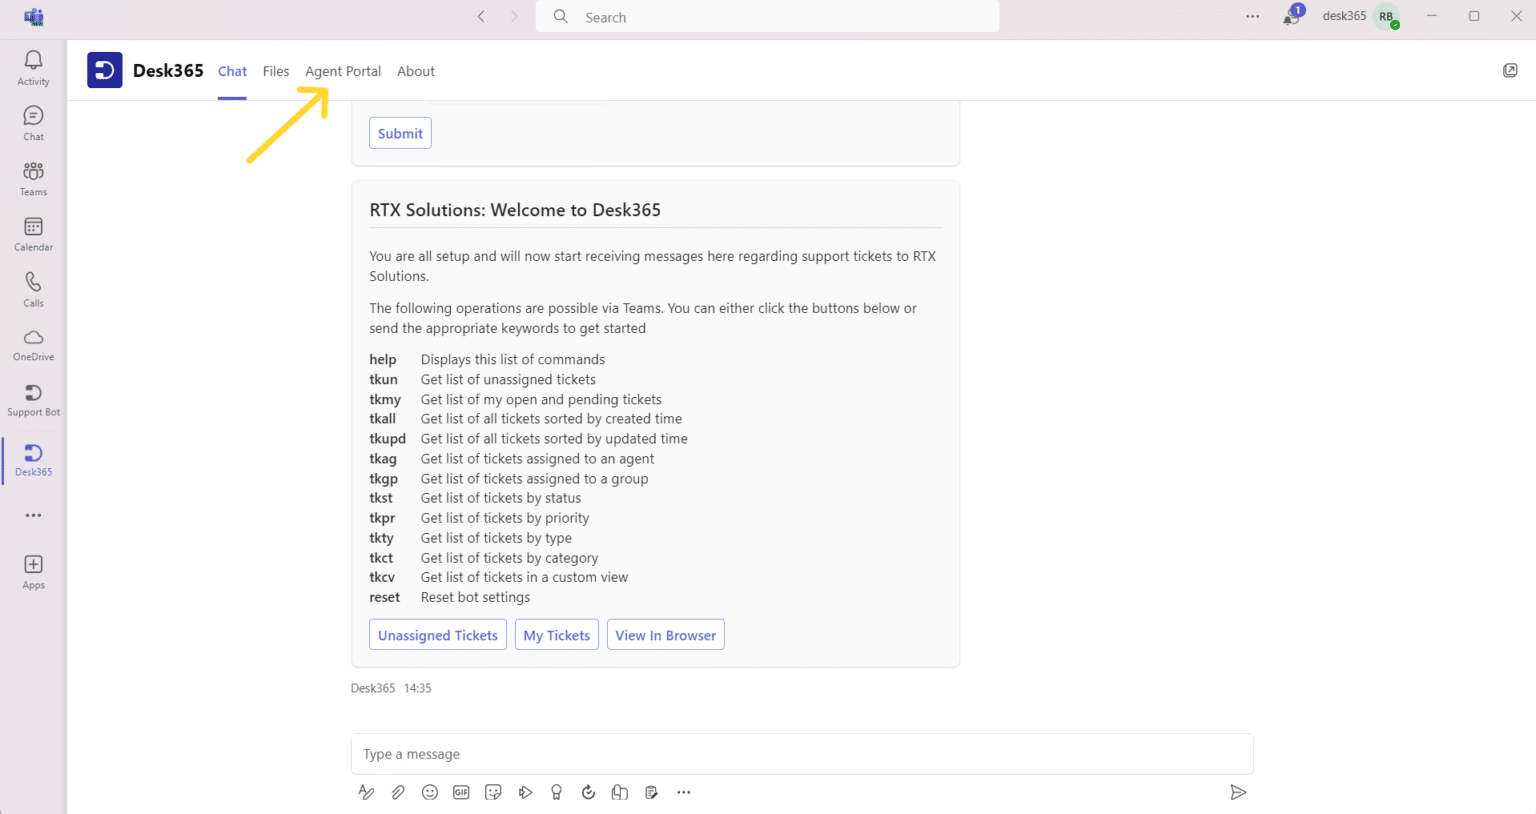This screenshot has width=1536, height=814.
Task: Open the ticket list via View In Browser
Action: click(665, 634)
